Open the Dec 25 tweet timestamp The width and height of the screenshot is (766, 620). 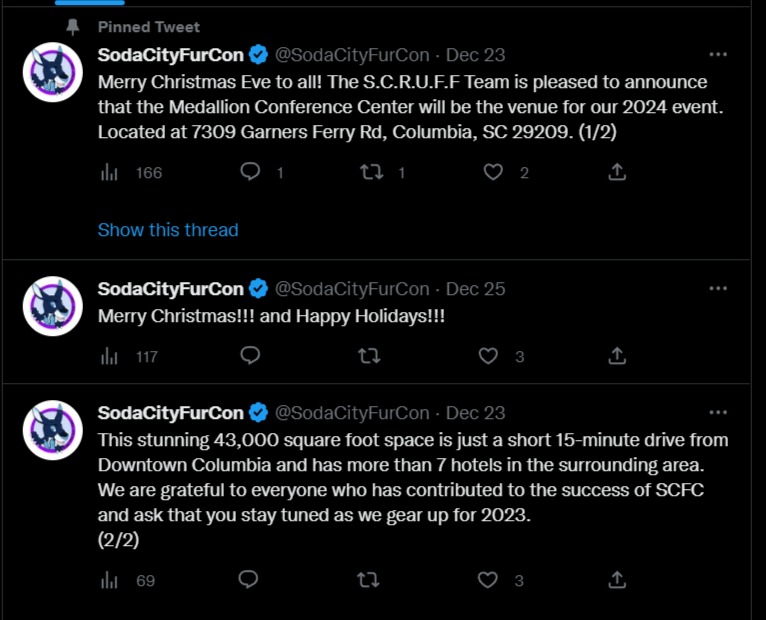[475, 289]
